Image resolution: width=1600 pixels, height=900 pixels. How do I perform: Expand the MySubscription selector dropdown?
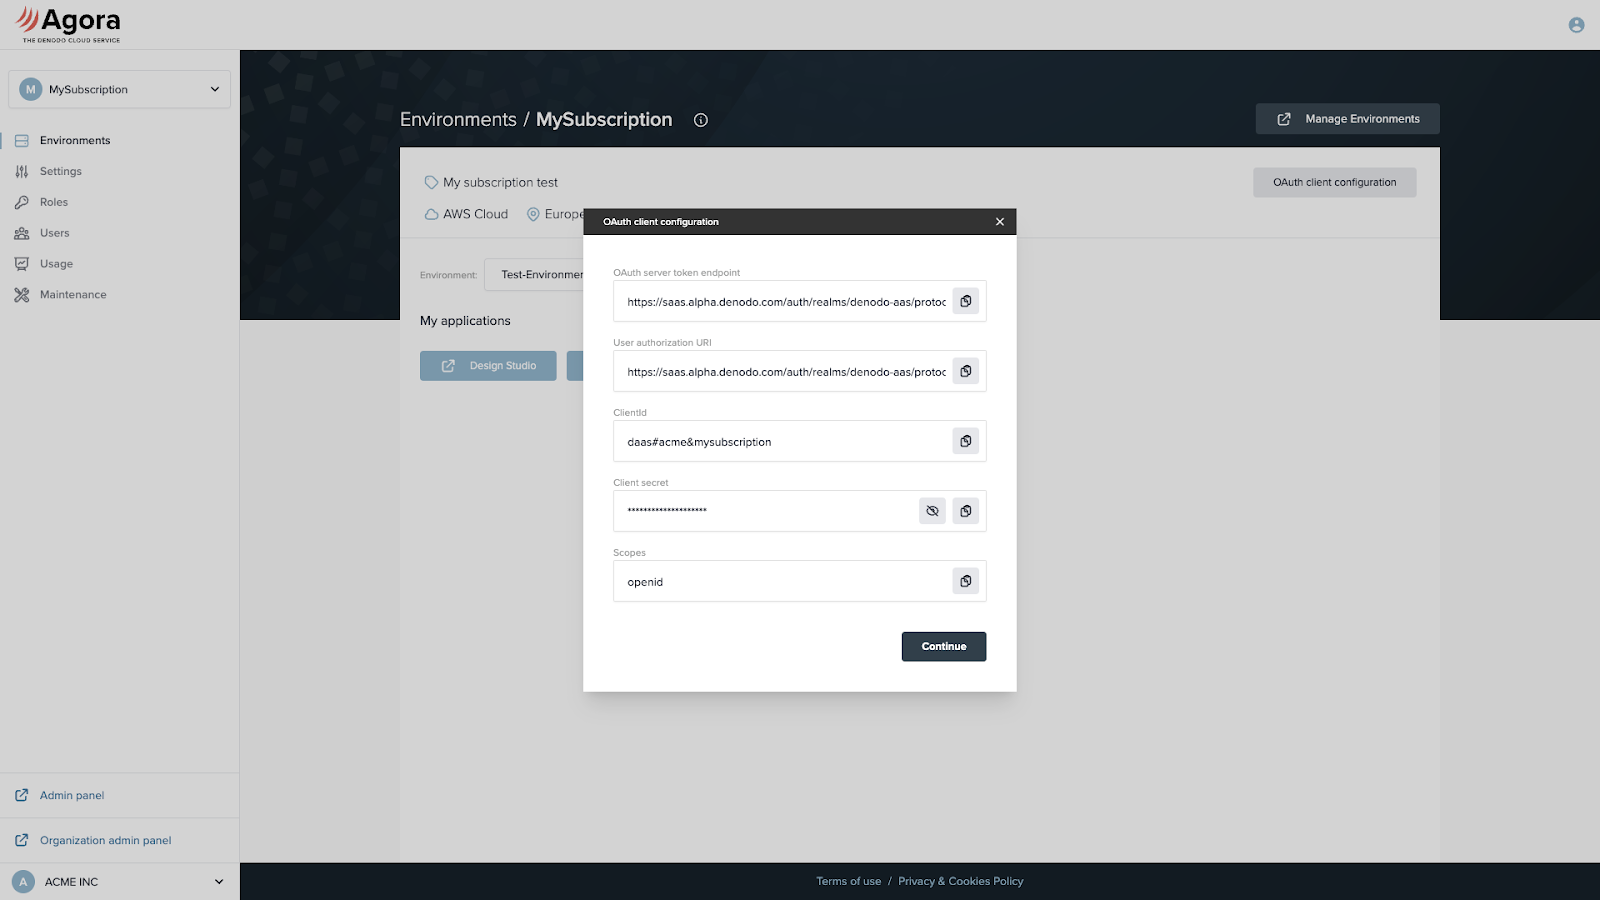pos(120,89)
